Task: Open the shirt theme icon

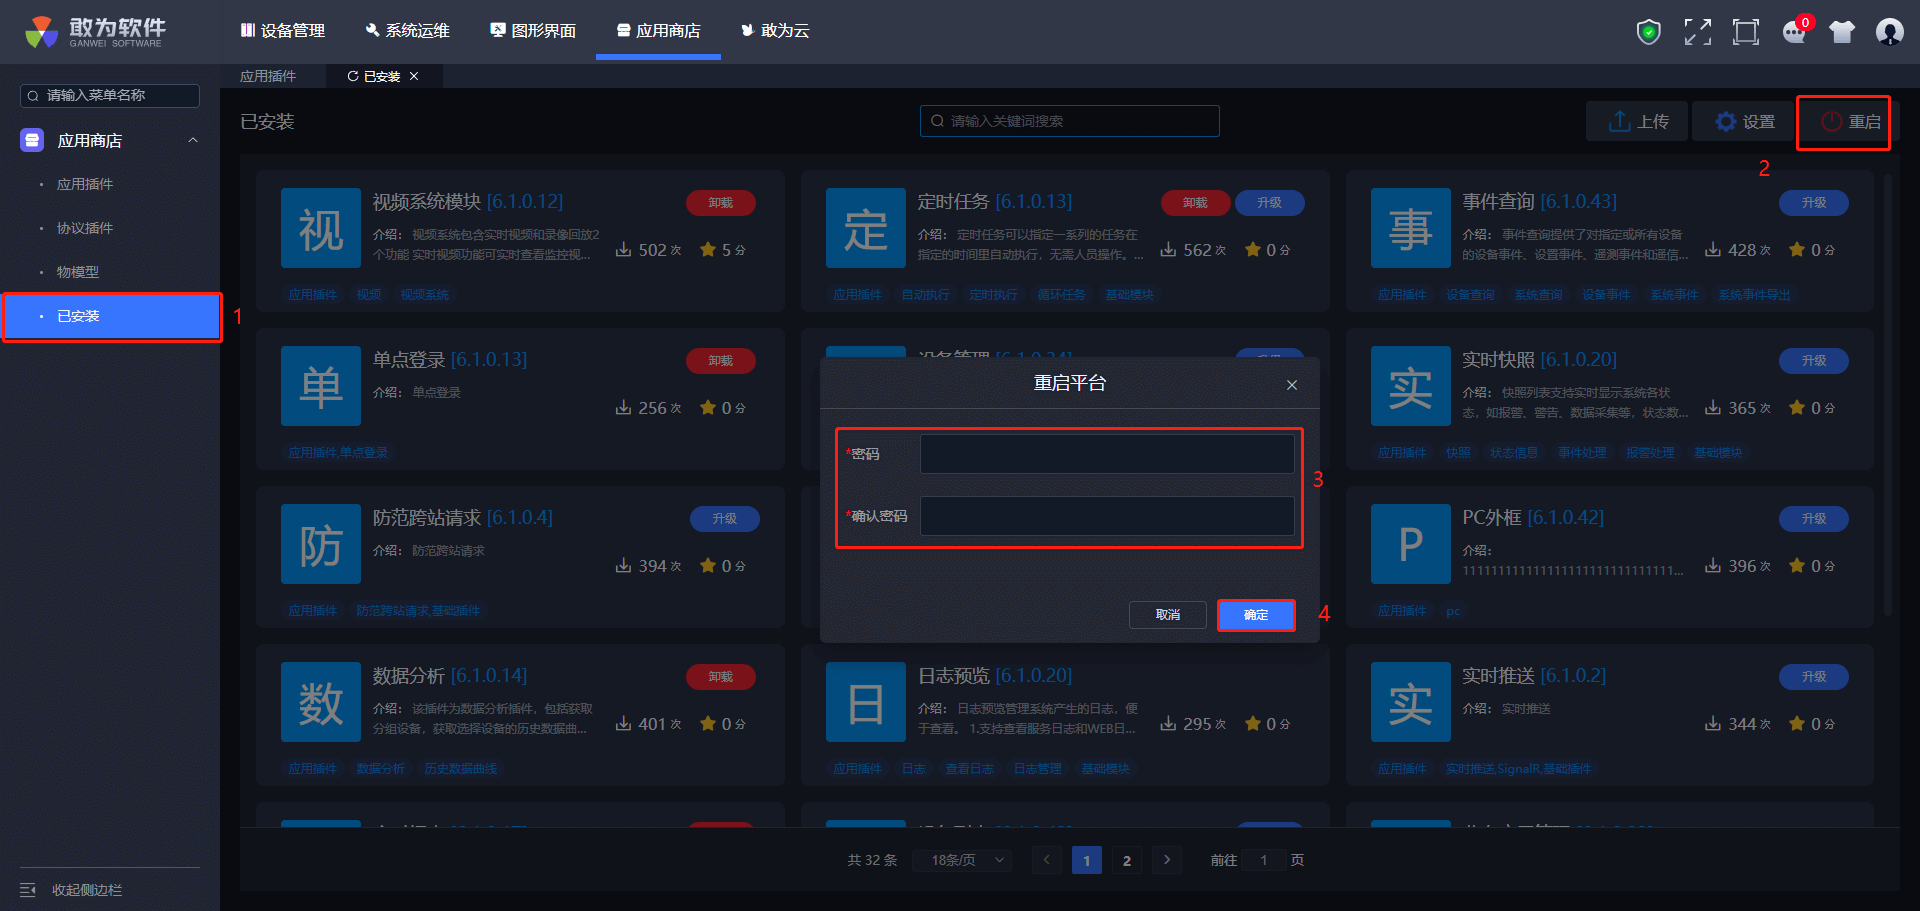Action: click(x=1842, y=32)
